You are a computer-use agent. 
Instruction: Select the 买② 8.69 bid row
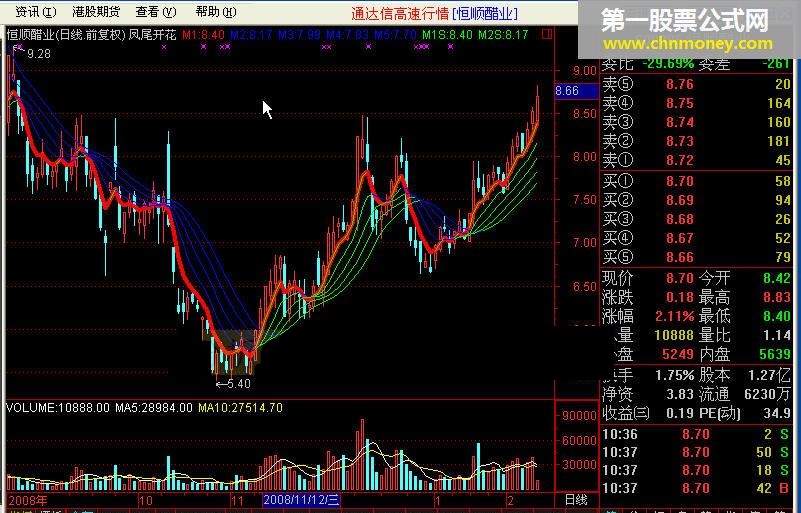tap(697, 200)
